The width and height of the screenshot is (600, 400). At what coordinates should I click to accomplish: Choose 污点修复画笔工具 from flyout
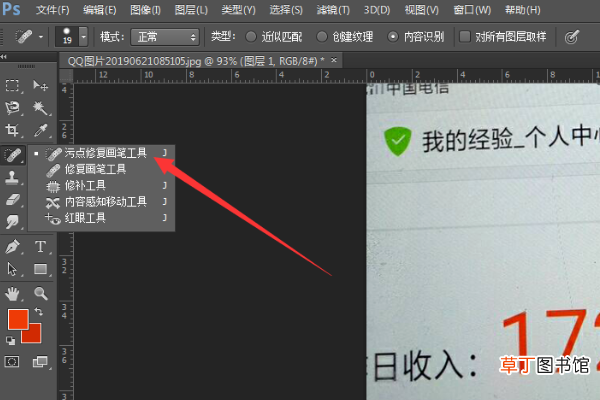pyautogui.click(x=102, y=153)
